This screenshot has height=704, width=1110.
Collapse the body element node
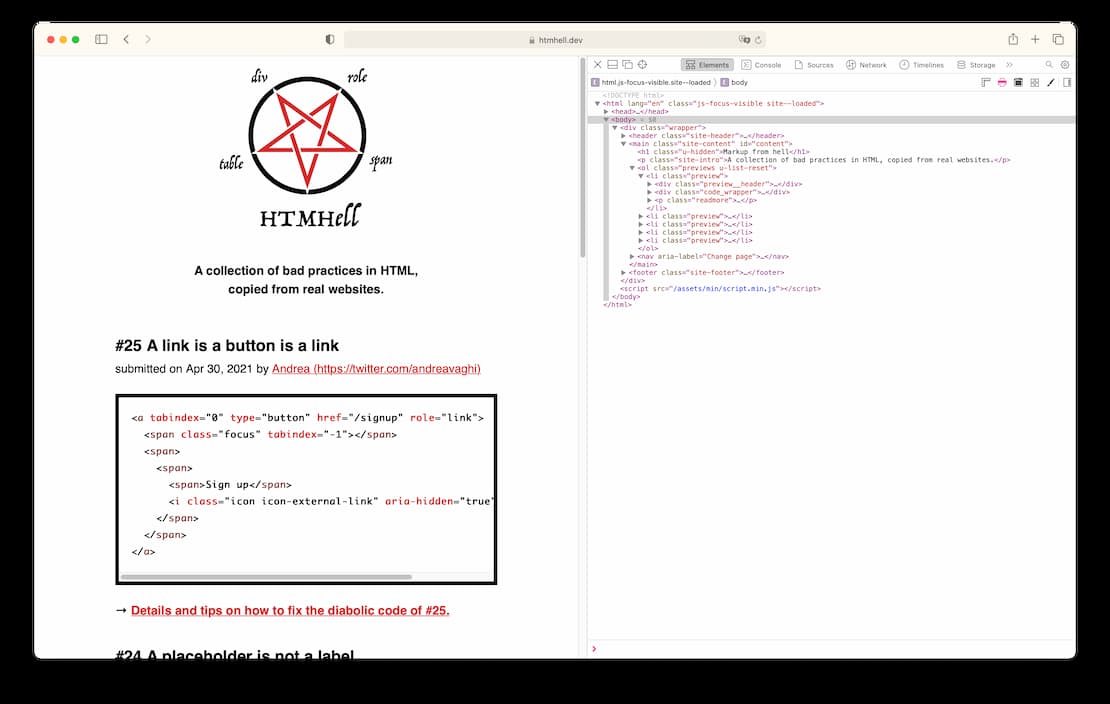606,120
